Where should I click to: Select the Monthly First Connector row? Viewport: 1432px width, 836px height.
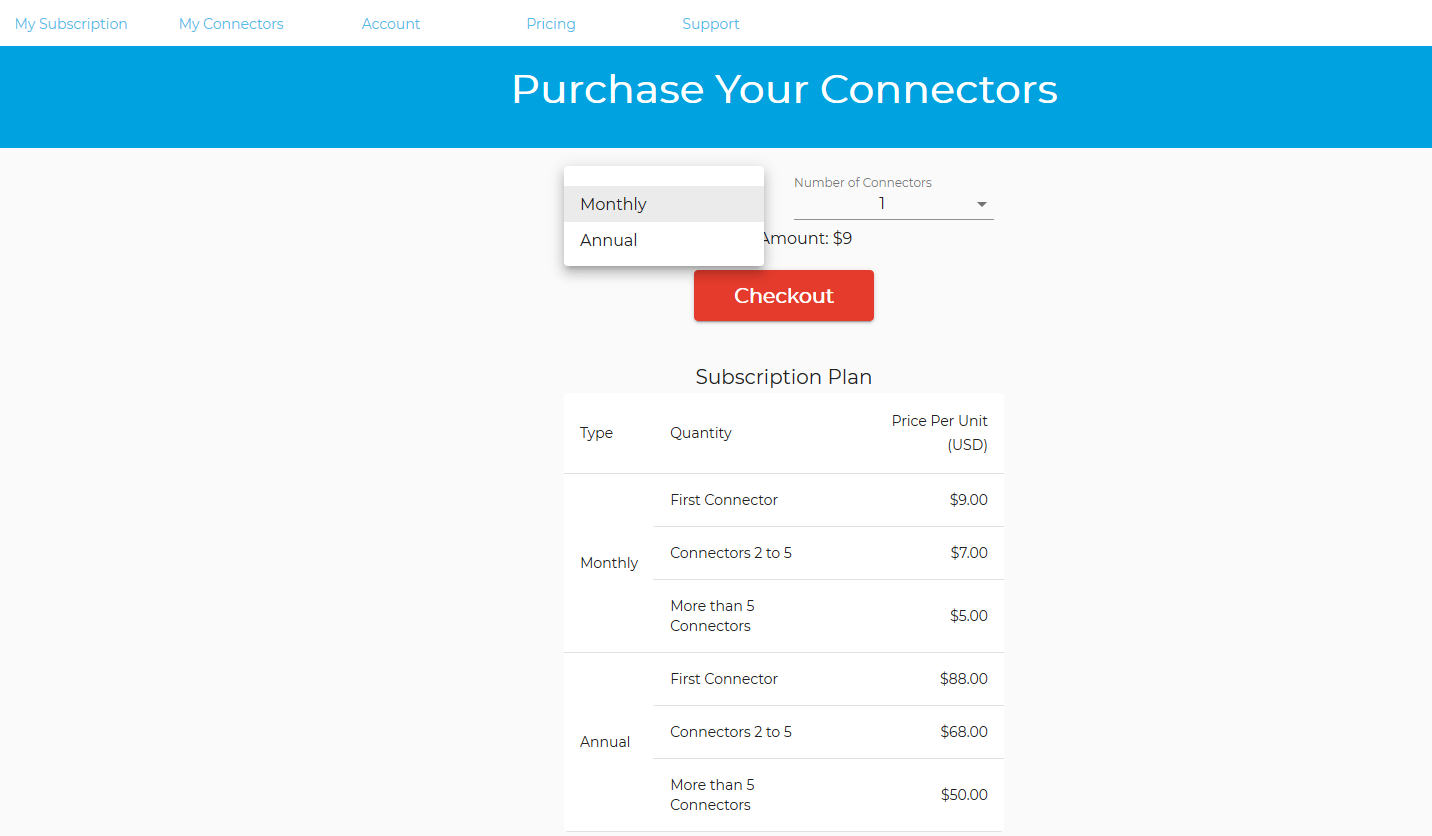829,500
